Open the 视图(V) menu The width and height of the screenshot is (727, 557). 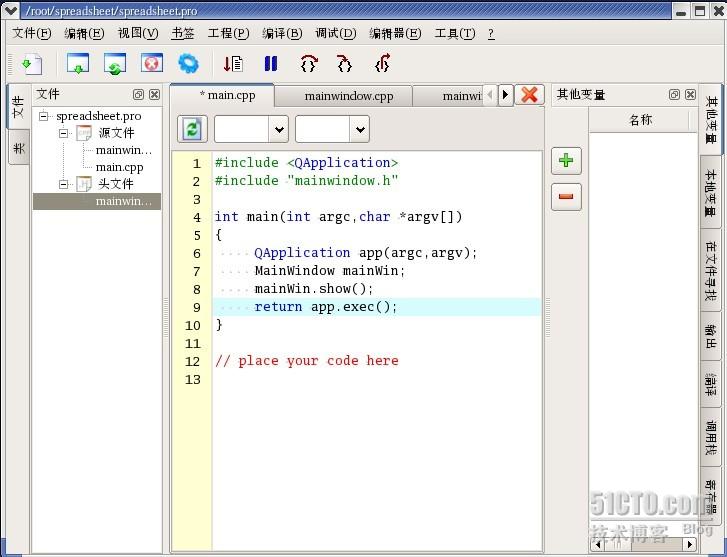pyautogui.click(x=138, y=33)
